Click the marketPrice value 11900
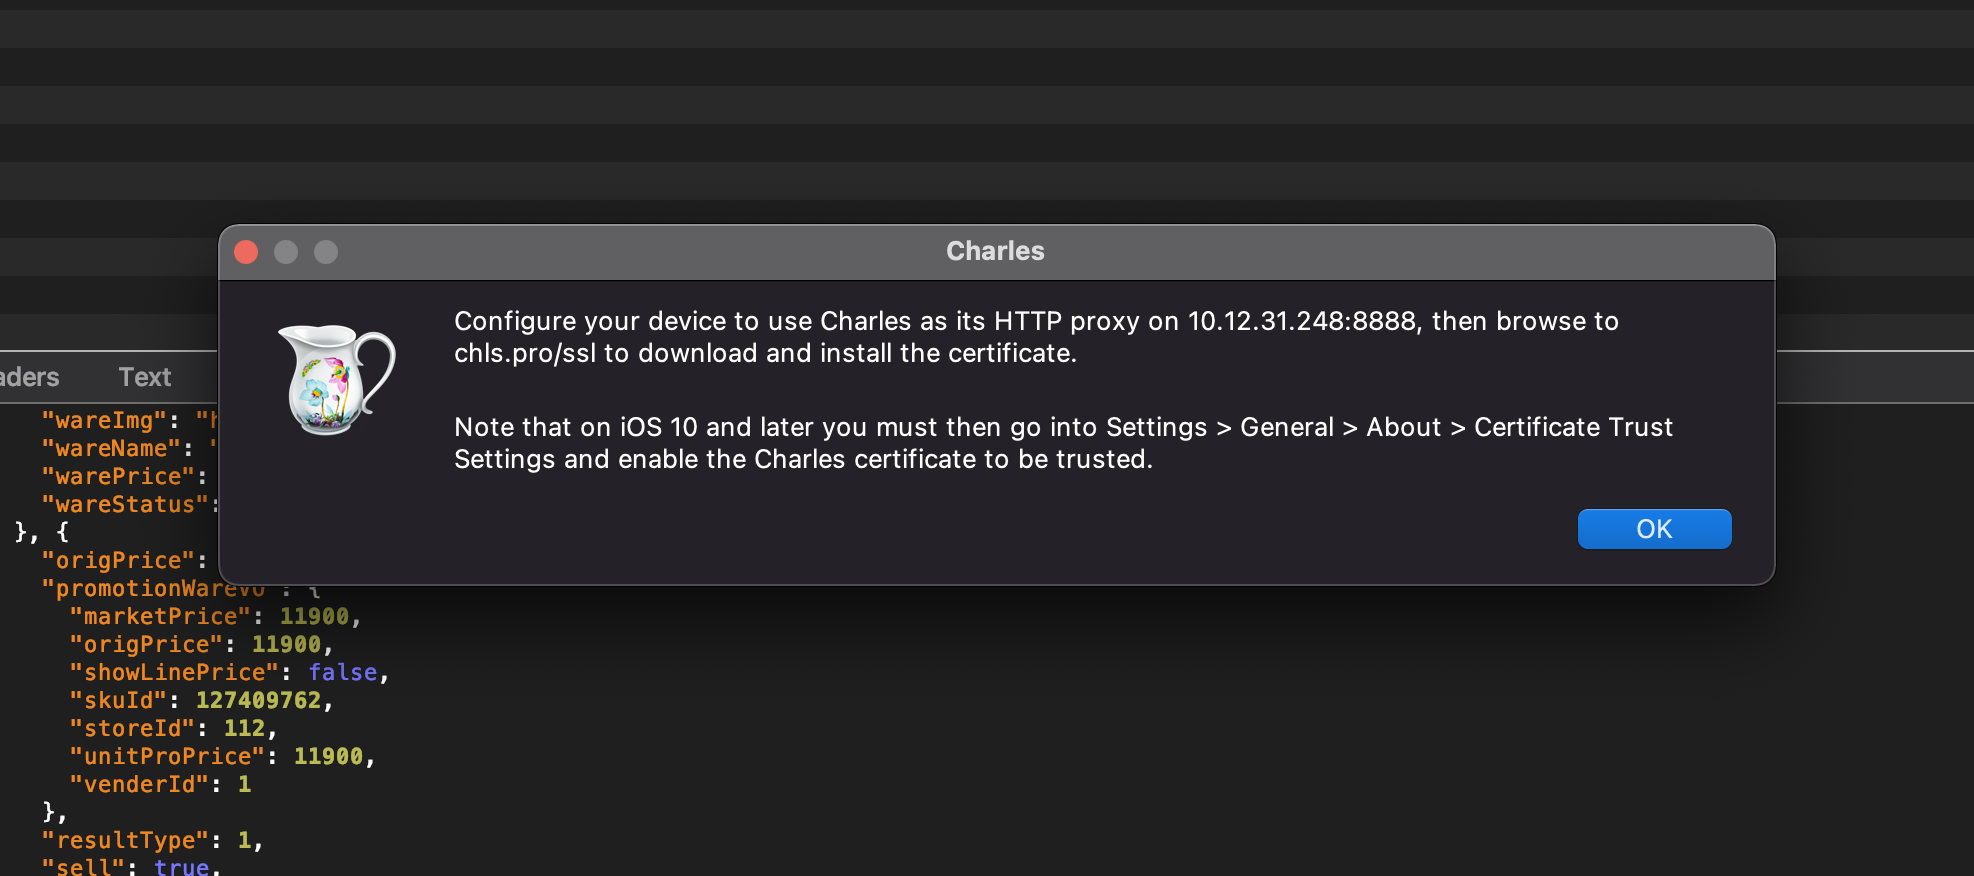The image size is (1974, 876). [314, 616]
